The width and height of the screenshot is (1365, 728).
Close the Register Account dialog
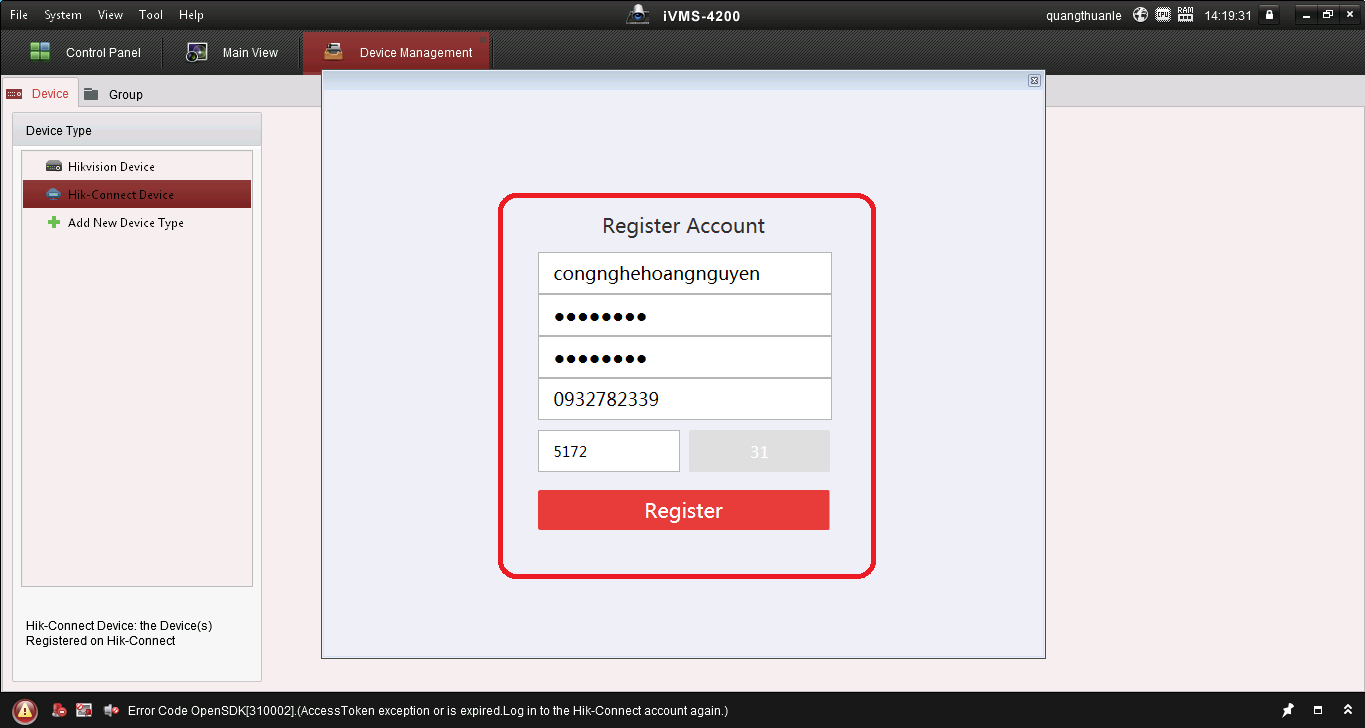coord(1034,81)
